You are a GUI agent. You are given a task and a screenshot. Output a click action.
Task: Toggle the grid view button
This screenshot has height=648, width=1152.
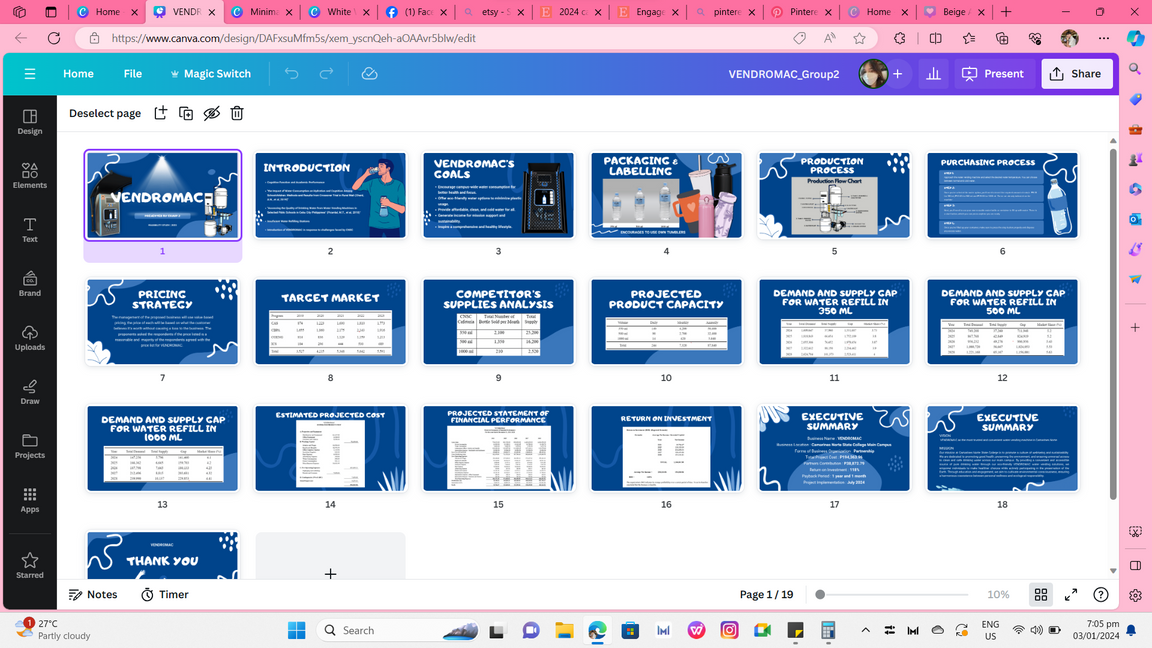pos(1041,594)
